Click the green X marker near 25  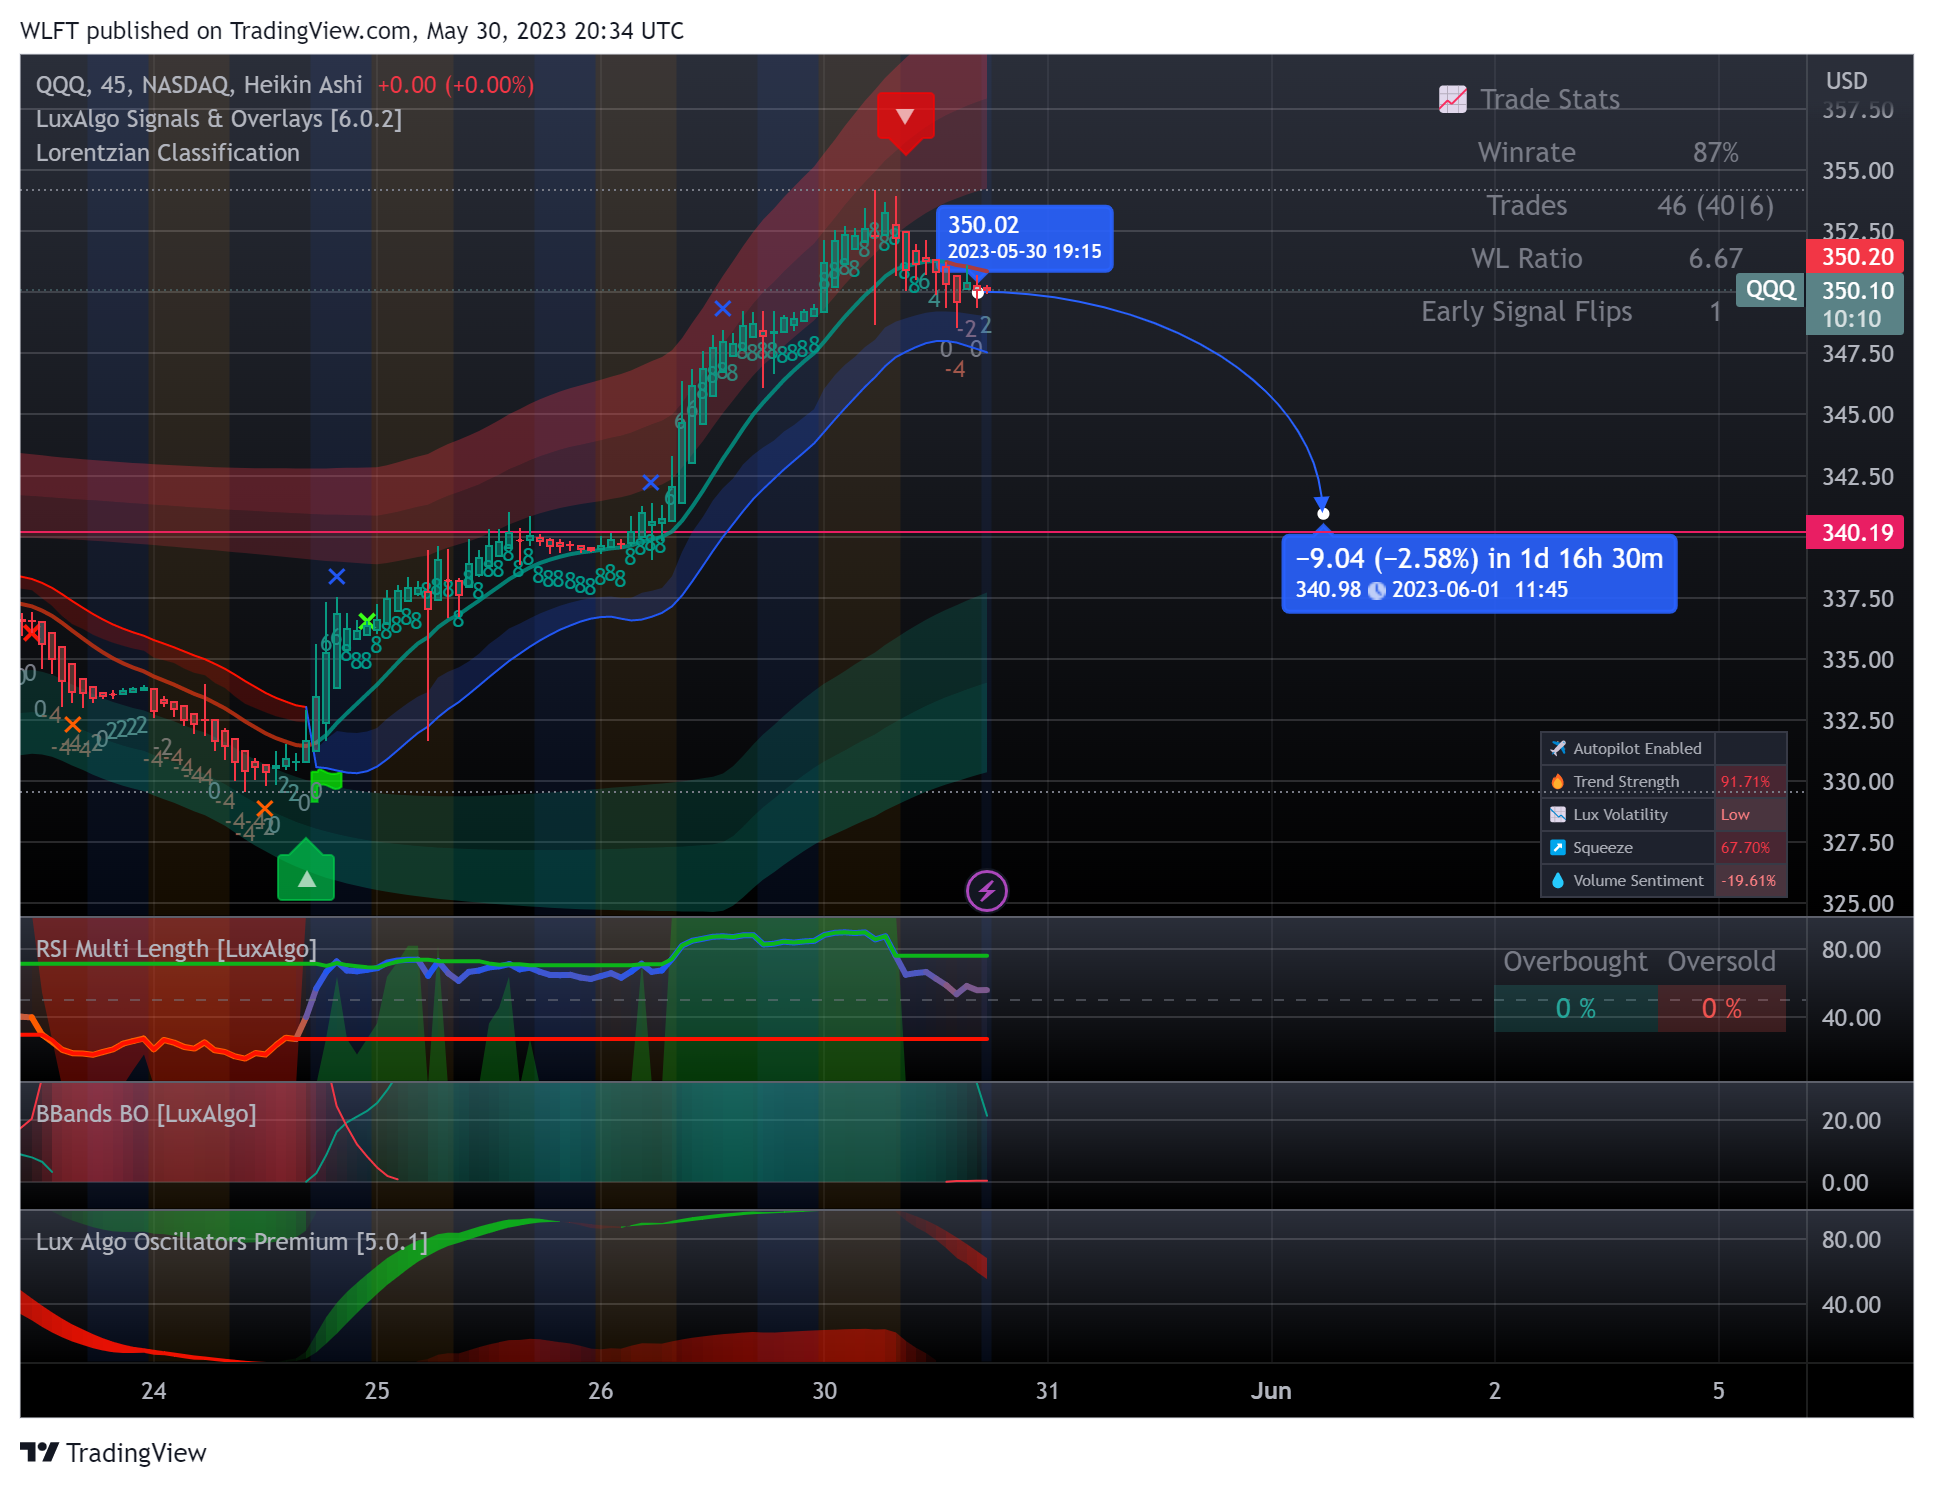367,622
